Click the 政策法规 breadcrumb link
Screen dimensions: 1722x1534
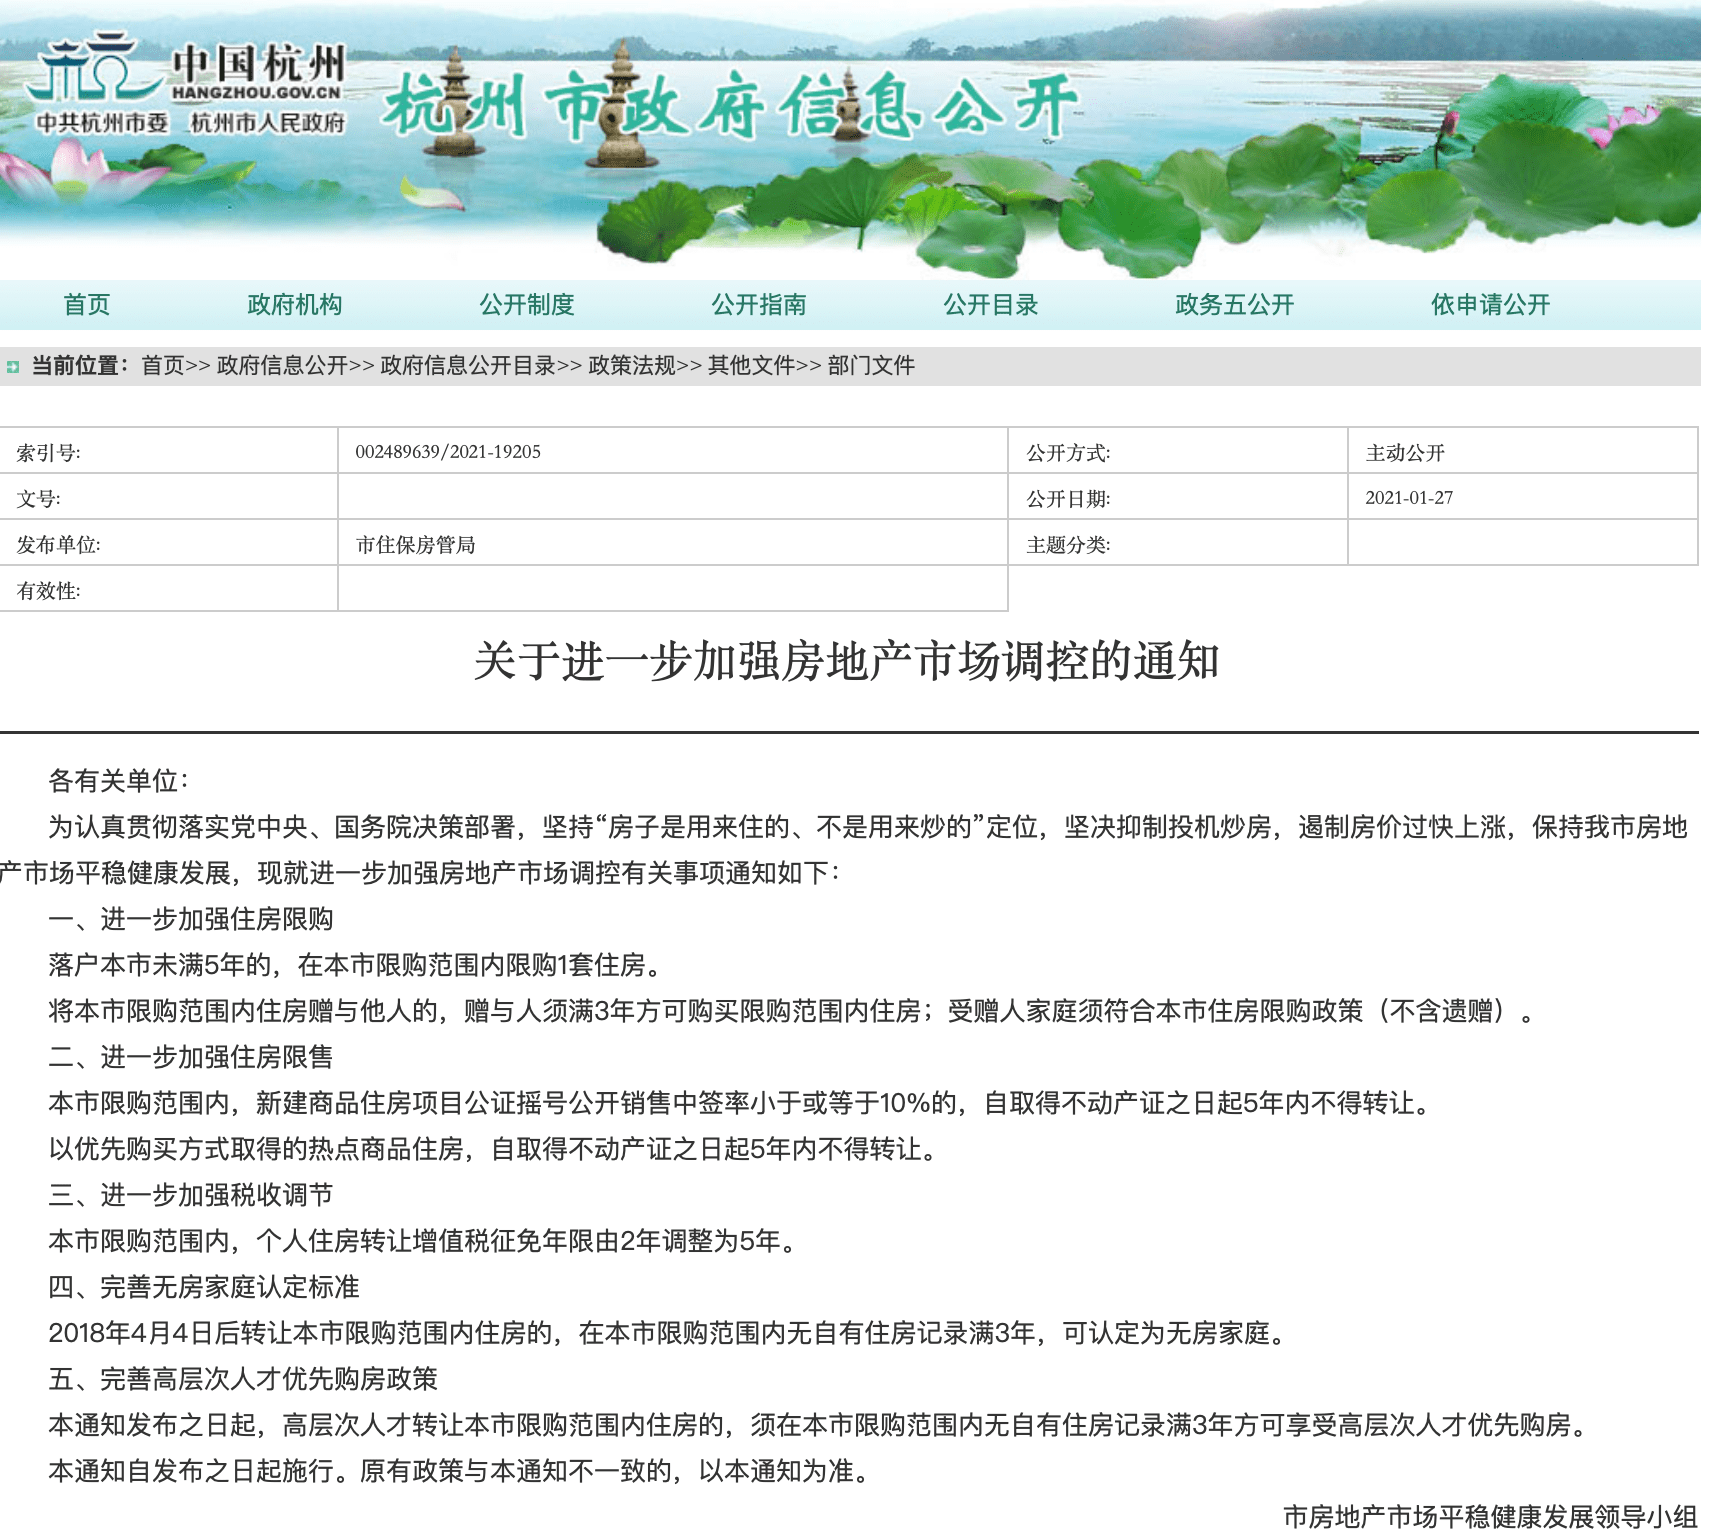click(634, 365)
